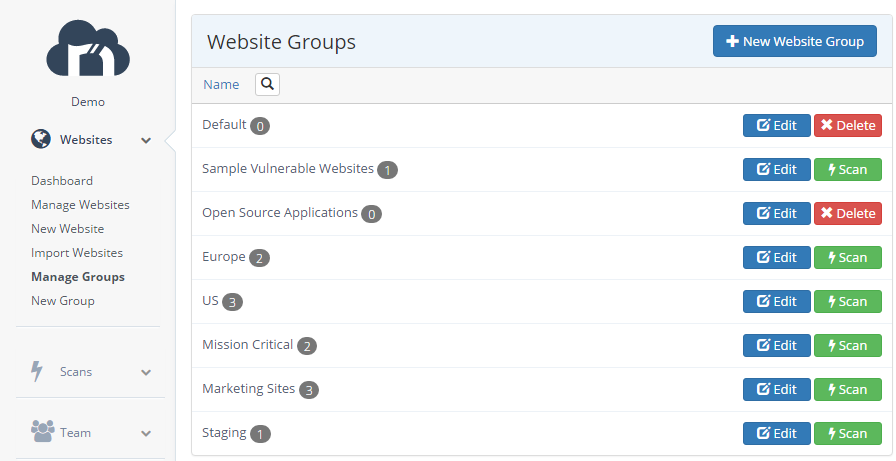Open Manage Websites in sidebar
896x461 pixels.
[x=81, y=205]
